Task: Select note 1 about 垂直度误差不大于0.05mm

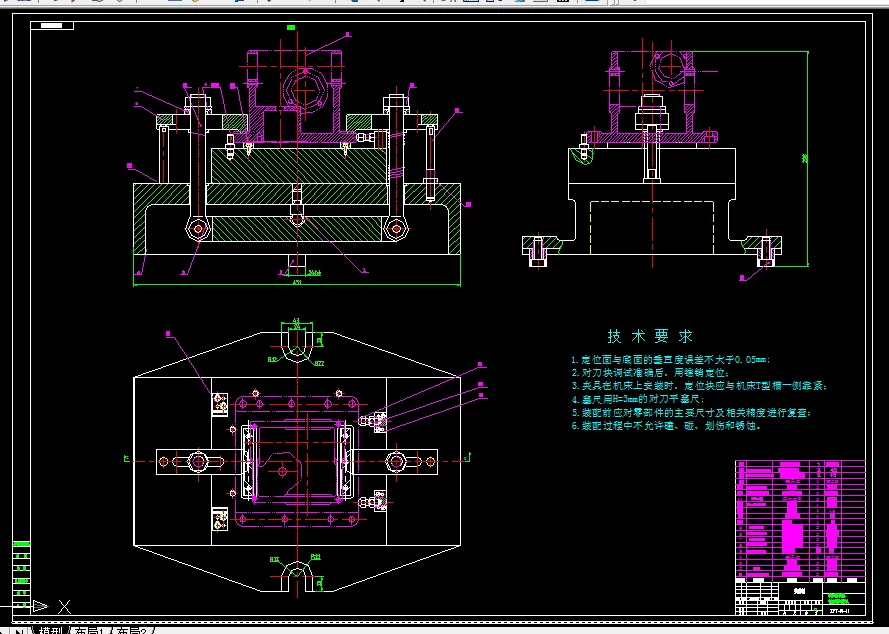Action: pyautogui.click(x=670, y=360)
